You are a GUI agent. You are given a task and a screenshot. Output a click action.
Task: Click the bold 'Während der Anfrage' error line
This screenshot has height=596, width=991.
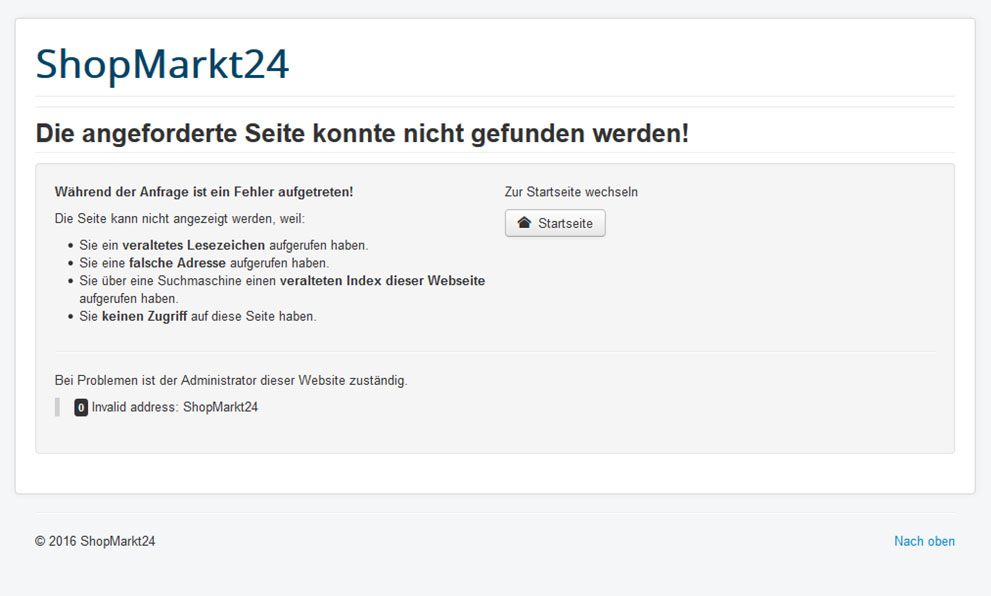[203, 192]
